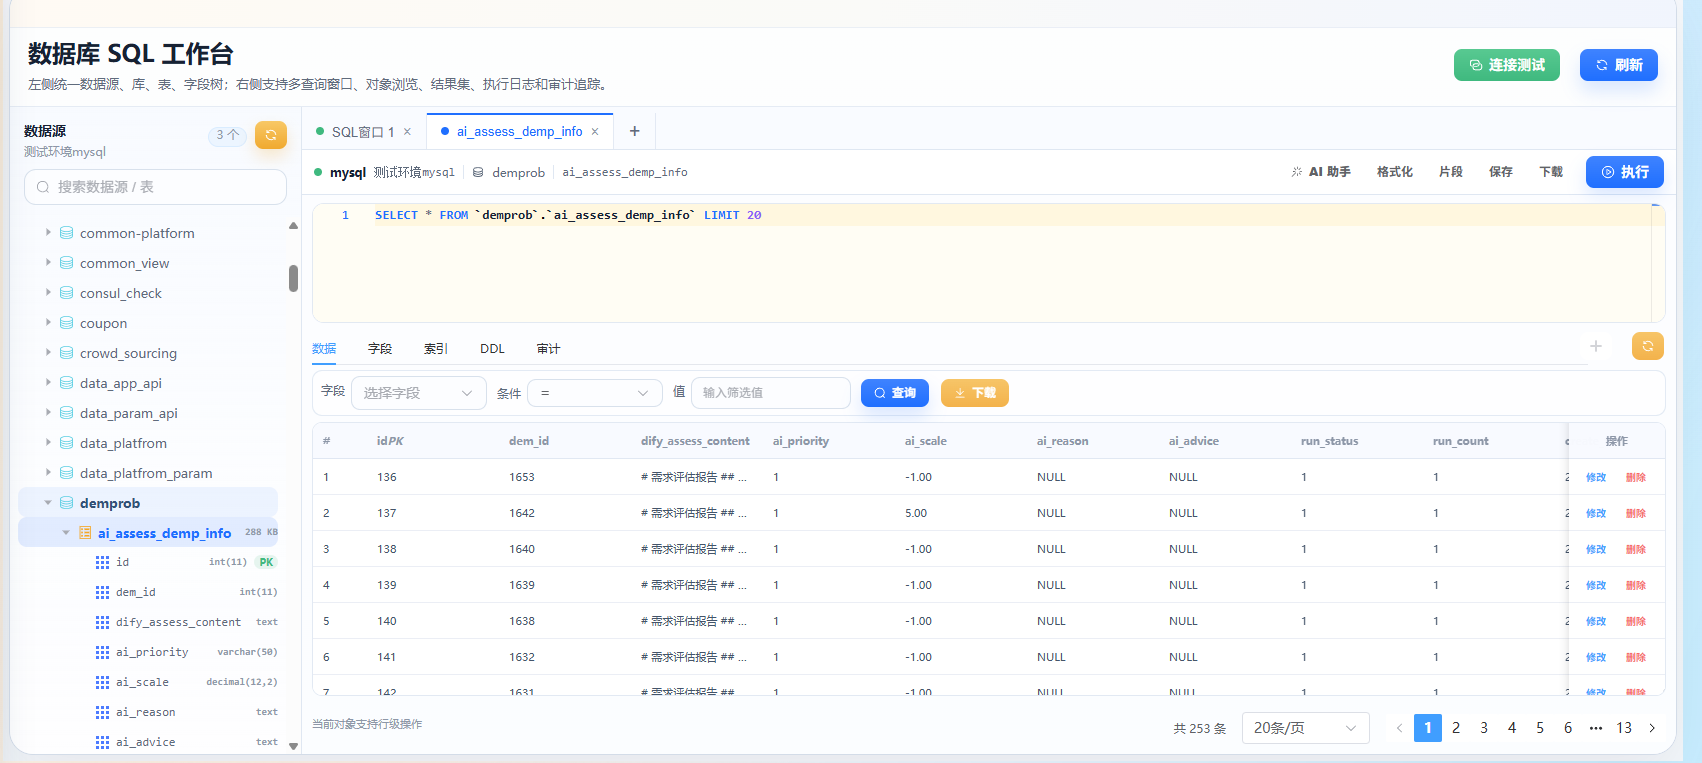
Task: Click the common-platform database icon
Action: coord(66,233)
